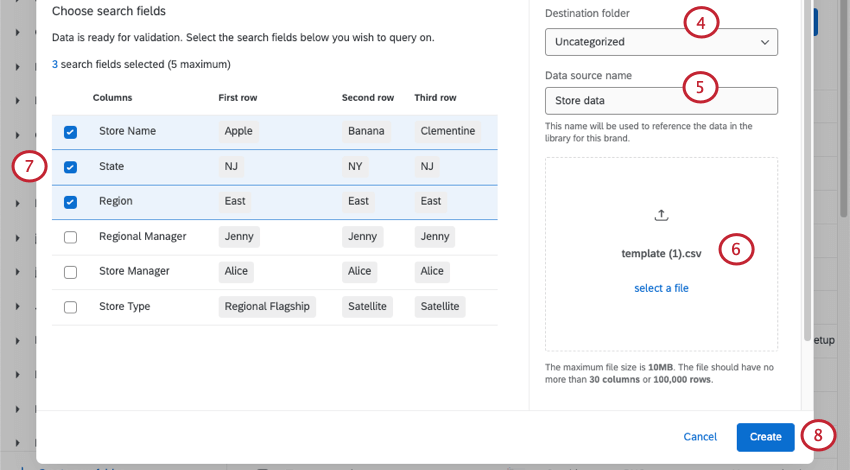The width and height of the screenshot is (850, 470).
Task: Select the Store Type checkbox
Action: point(70,307)
